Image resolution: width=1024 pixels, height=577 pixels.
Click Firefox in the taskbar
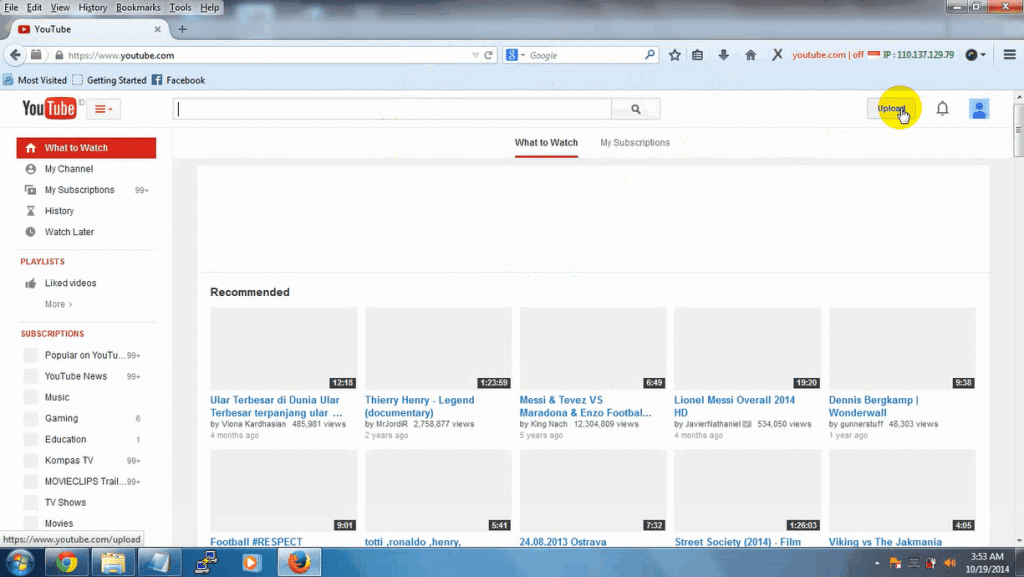point(299,563)
